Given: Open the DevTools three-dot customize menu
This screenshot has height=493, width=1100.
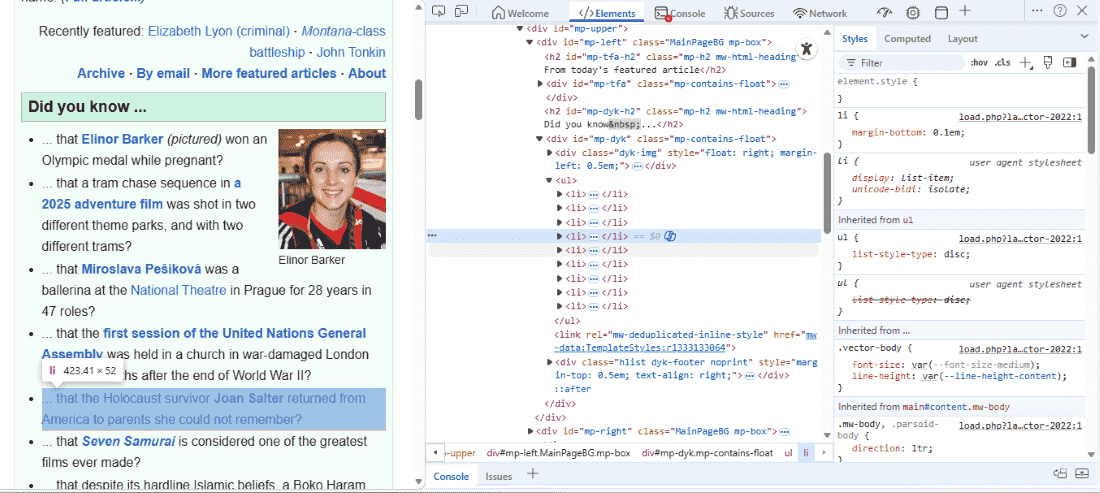Looking at the screenshot, I should 1037,11.
